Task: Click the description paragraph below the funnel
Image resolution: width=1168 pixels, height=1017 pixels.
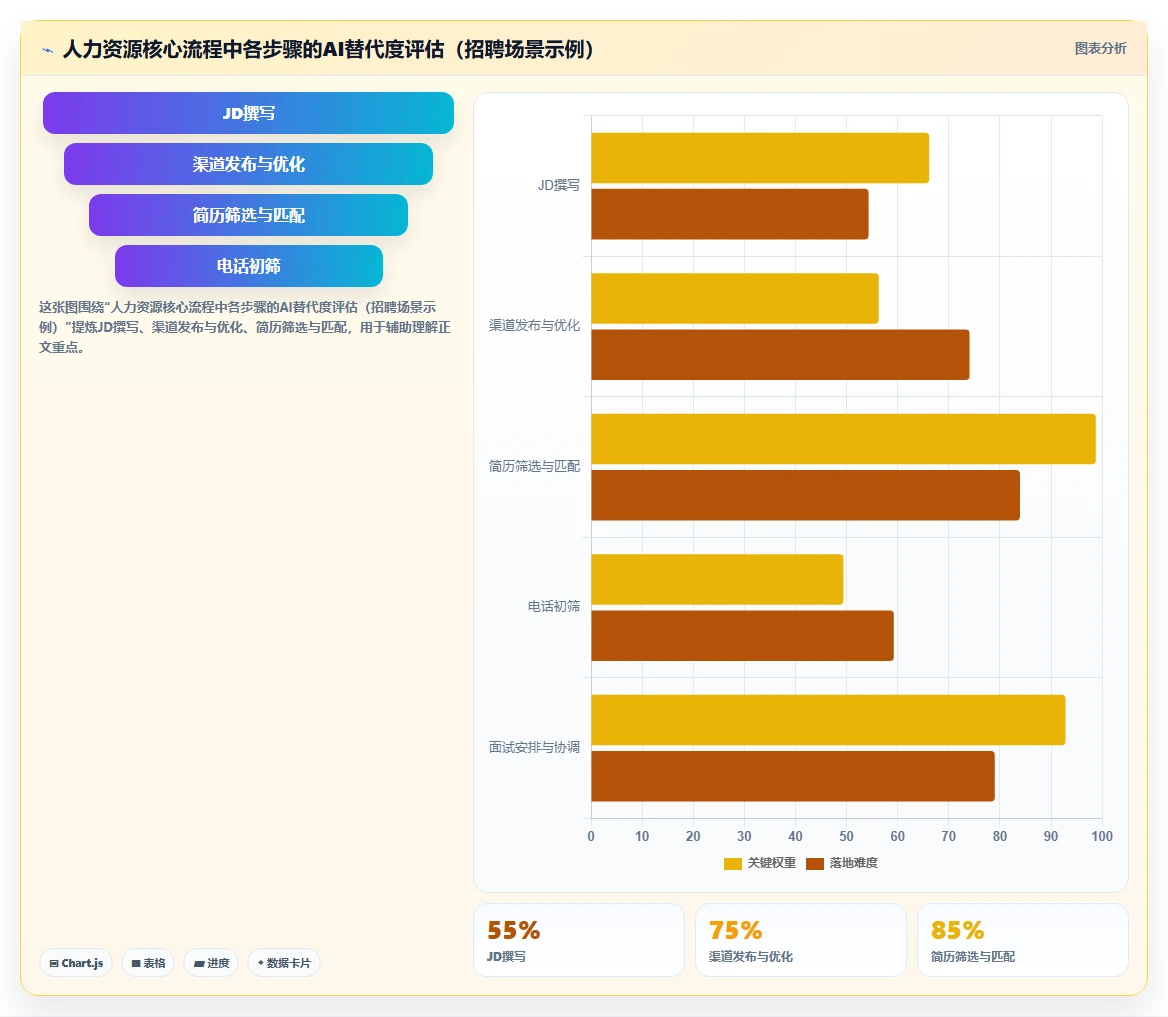Action: pos(245,327)
